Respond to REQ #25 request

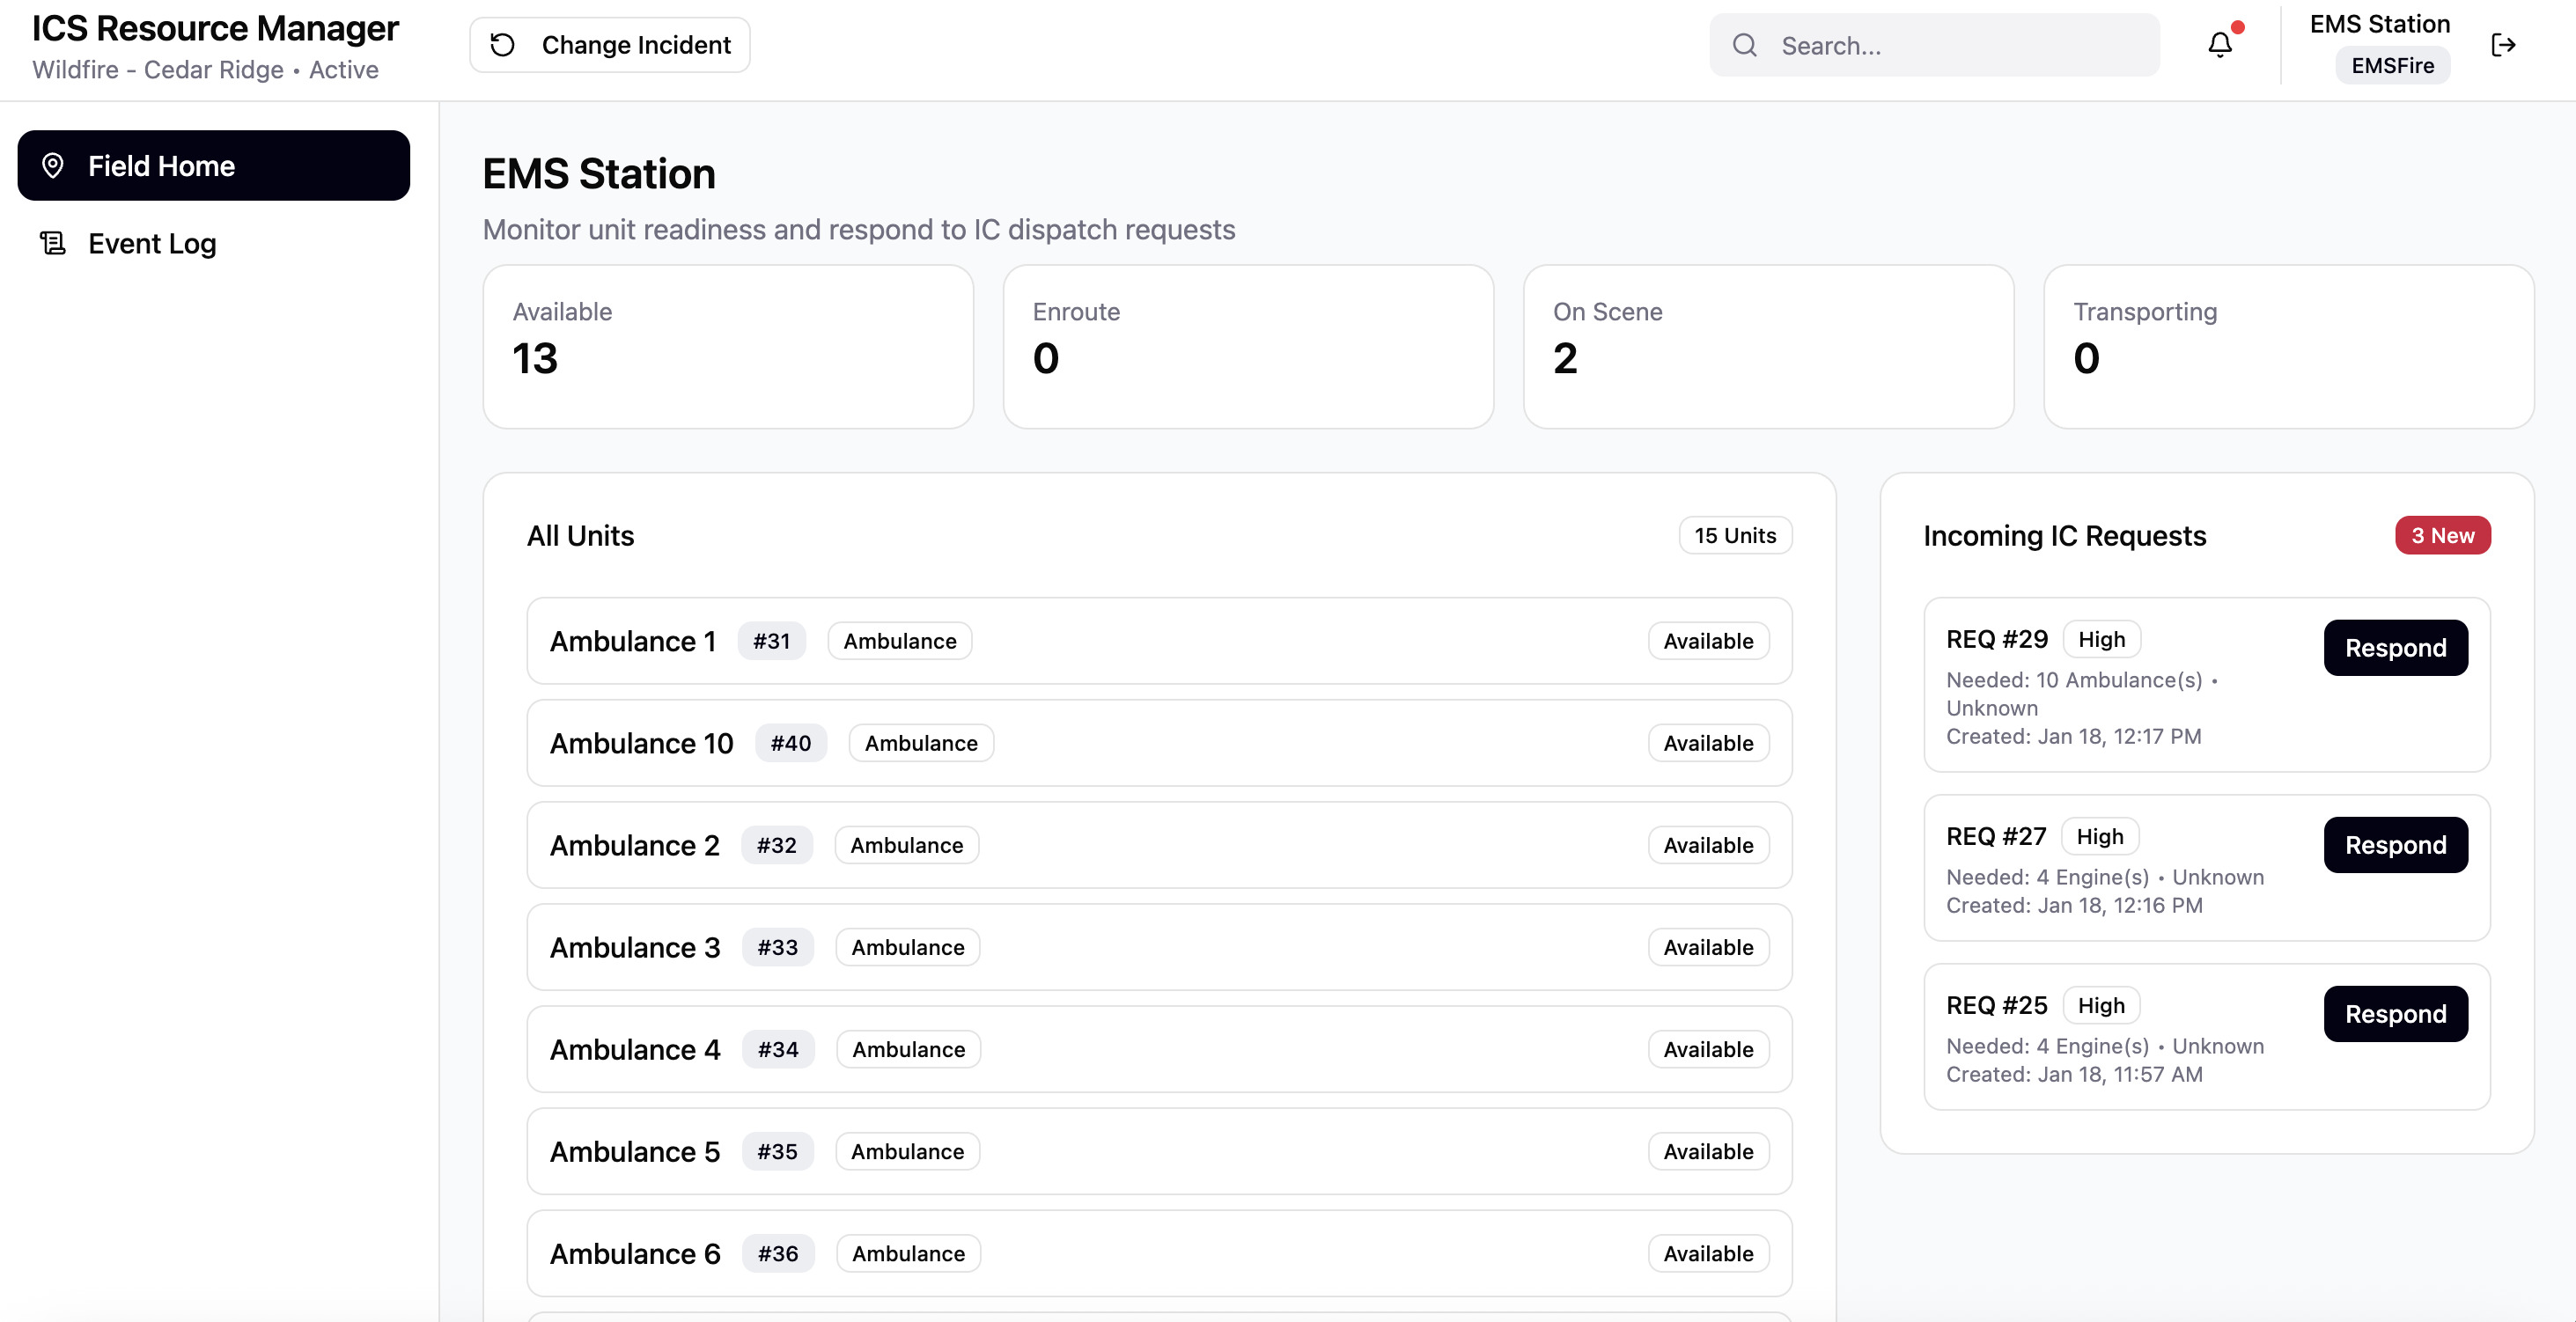click(2395, 1014)
